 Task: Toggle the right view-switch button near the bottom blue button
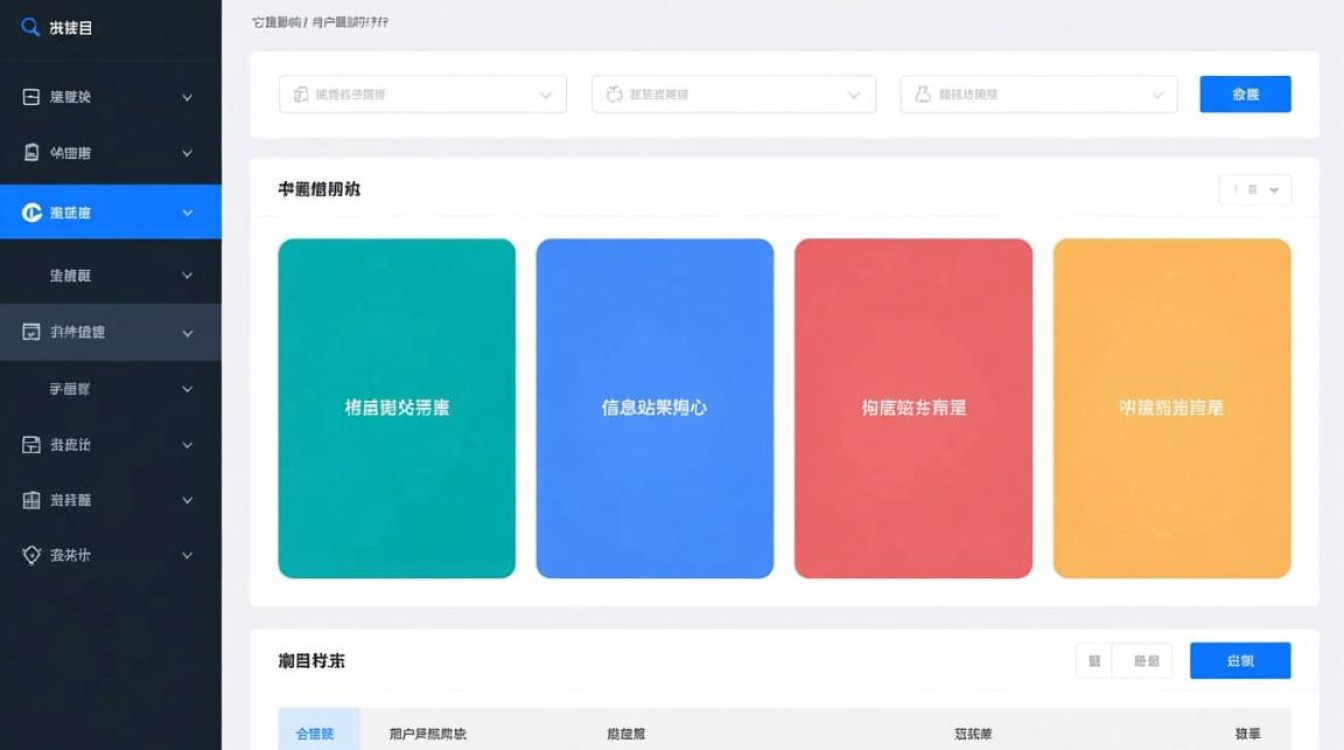1142,660
